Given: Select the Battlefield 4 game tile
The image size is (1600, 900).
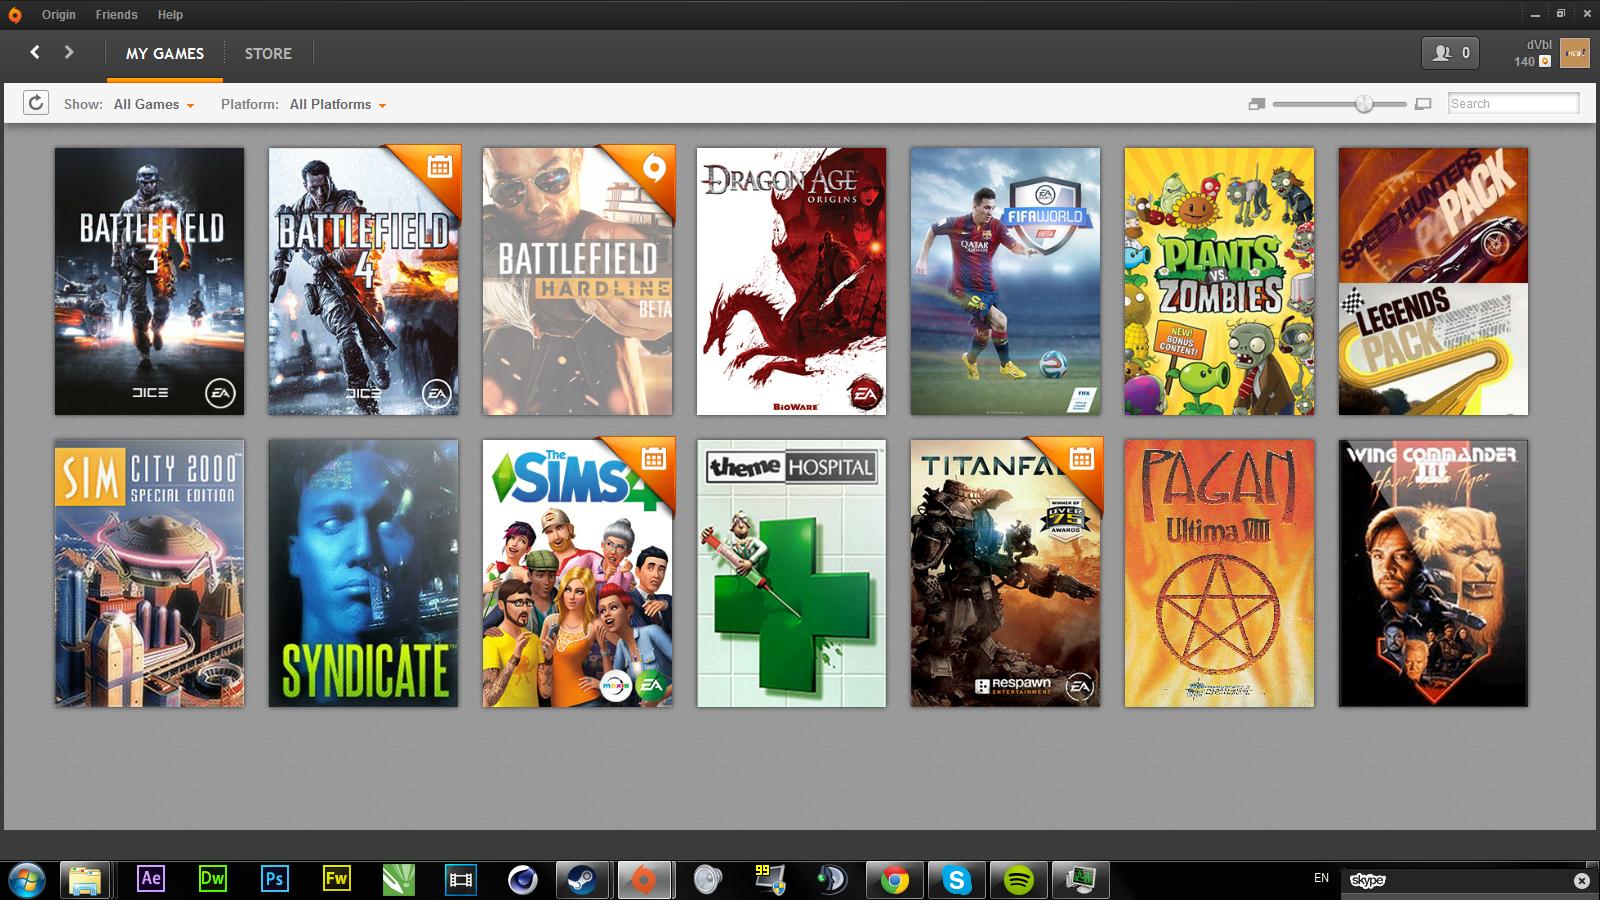Looking at the screenshot, I should click(x=364, y=281).
